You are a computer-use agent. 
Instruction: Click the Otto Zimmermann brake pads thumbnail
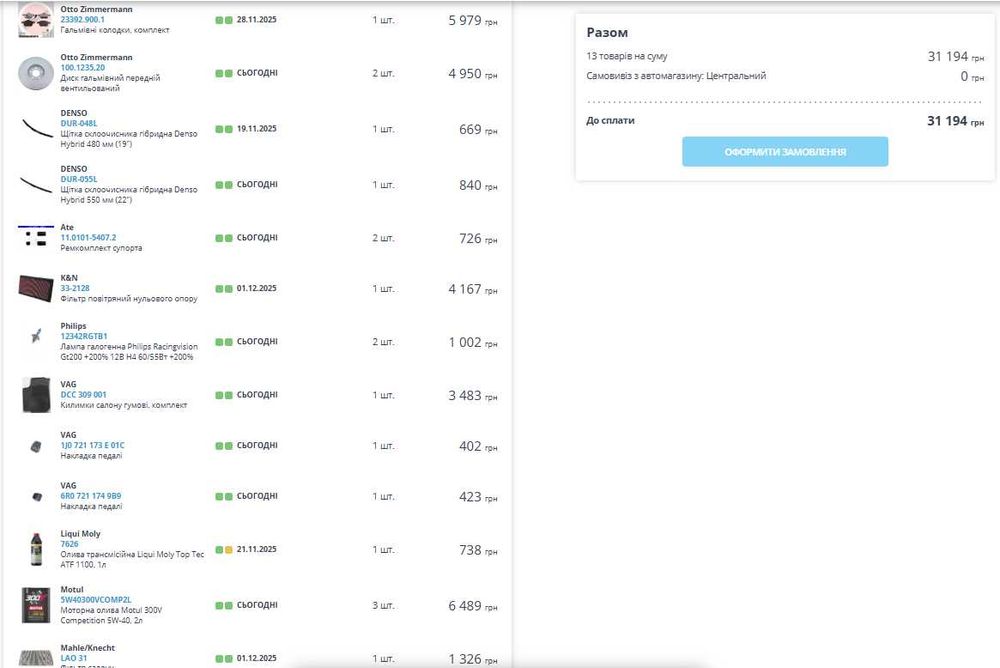(x=35, y=20)
